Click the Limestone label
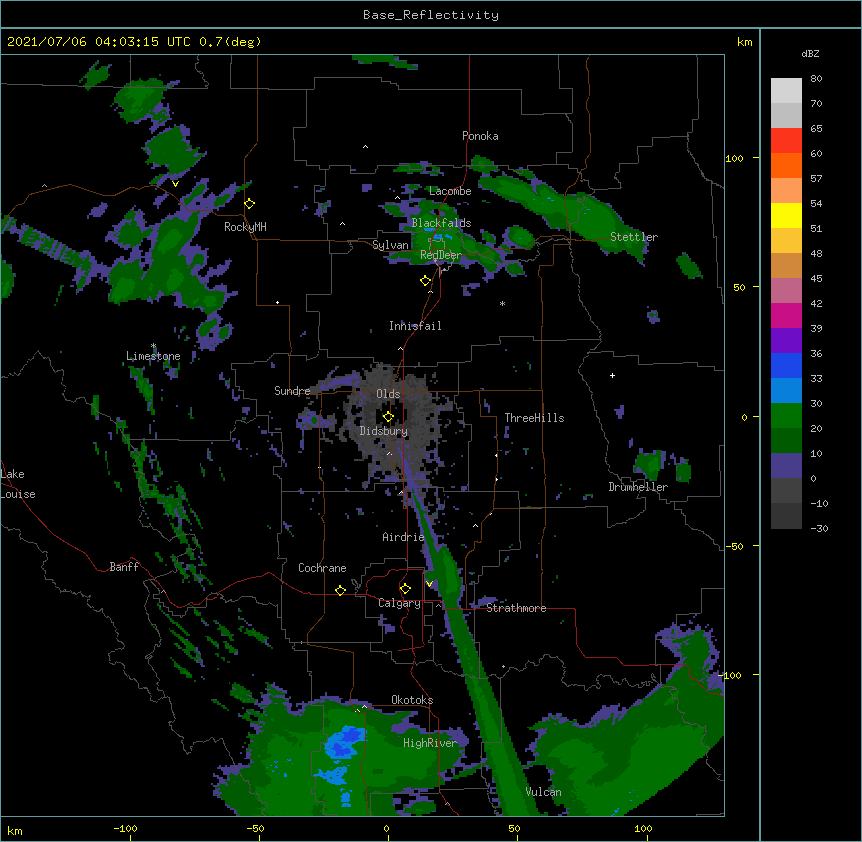The width and height of the screenshot is (862, 842). point(153,356)
